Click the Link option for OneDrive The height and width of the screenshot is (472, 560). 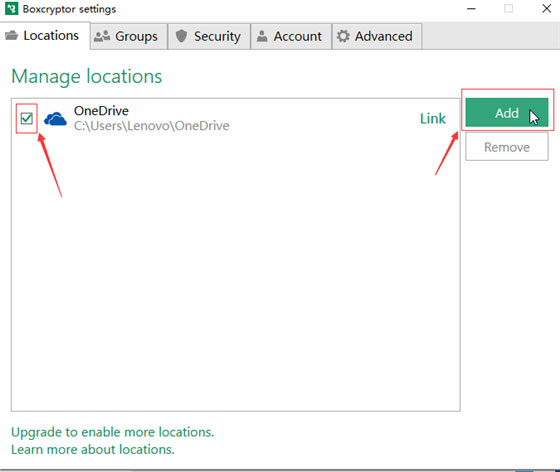pyautogui.click(x=432, y=119)
